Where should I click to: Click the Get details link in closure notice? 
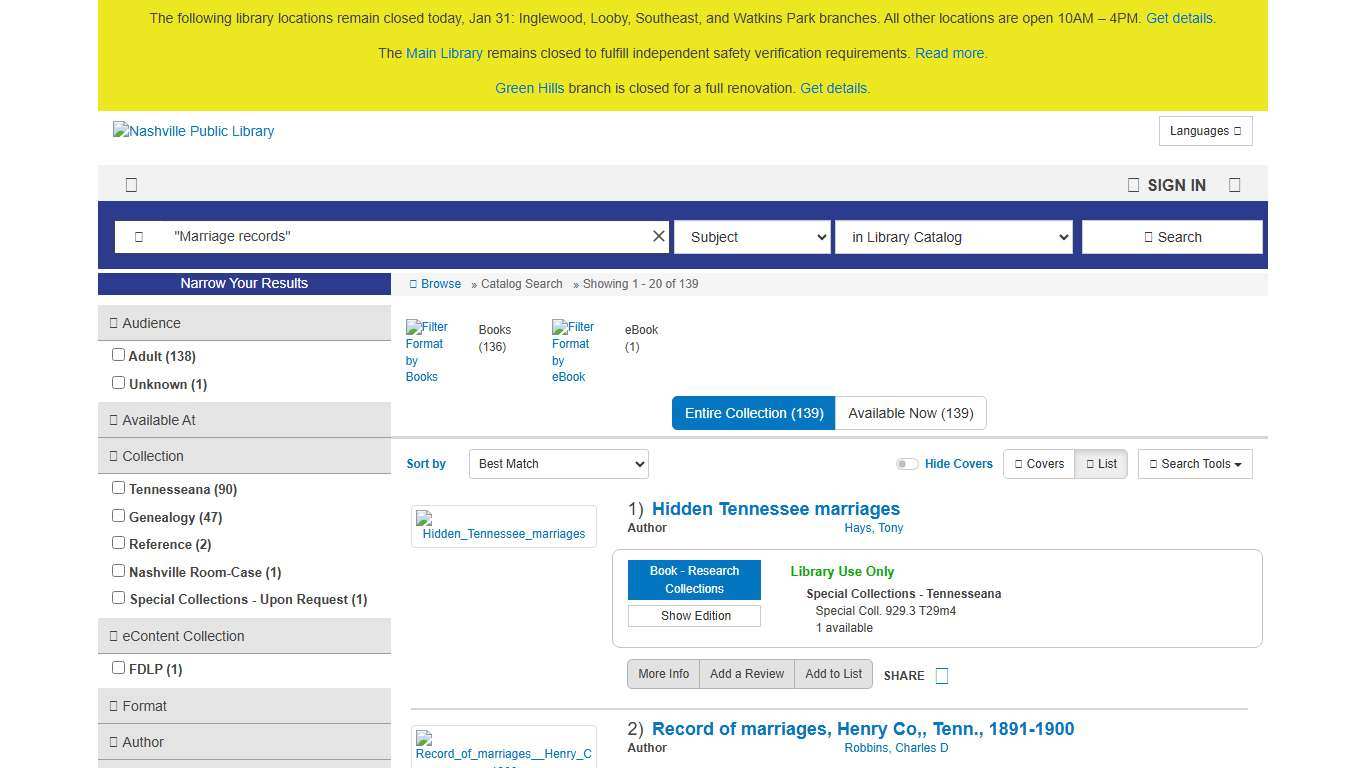(1178, 18)
